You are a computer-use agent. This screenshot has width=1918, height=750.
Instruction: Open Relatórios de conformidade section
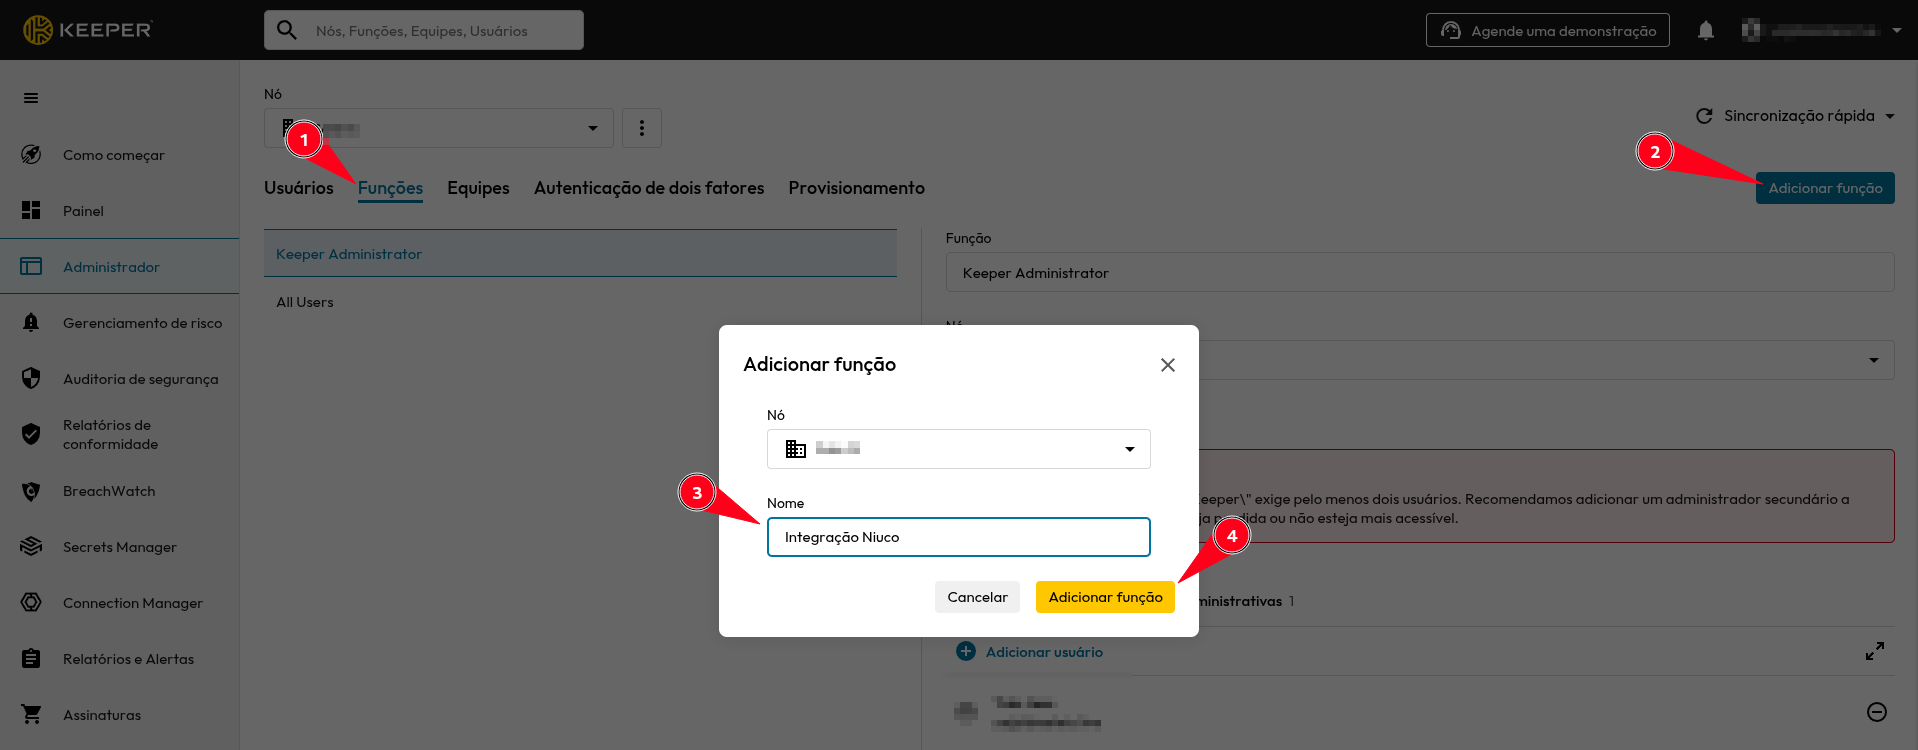pyautogui.click(x=120, y=435)
